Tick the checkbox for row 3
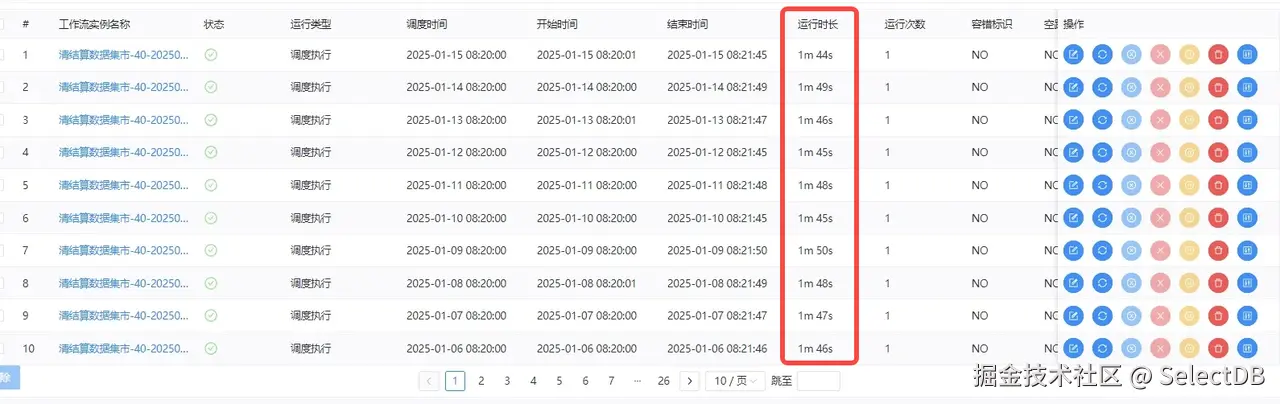1280x404 pixels. click(x=1, y=120)
